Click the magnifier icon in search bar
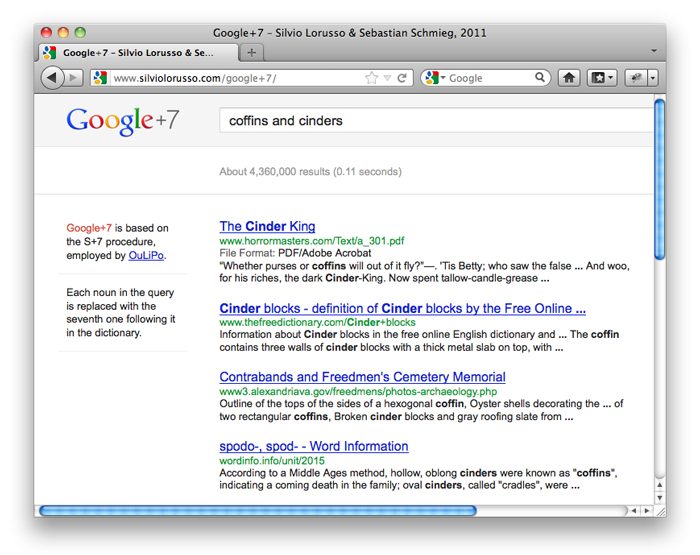This screenshot has height=555, width=700. [540, 78]
